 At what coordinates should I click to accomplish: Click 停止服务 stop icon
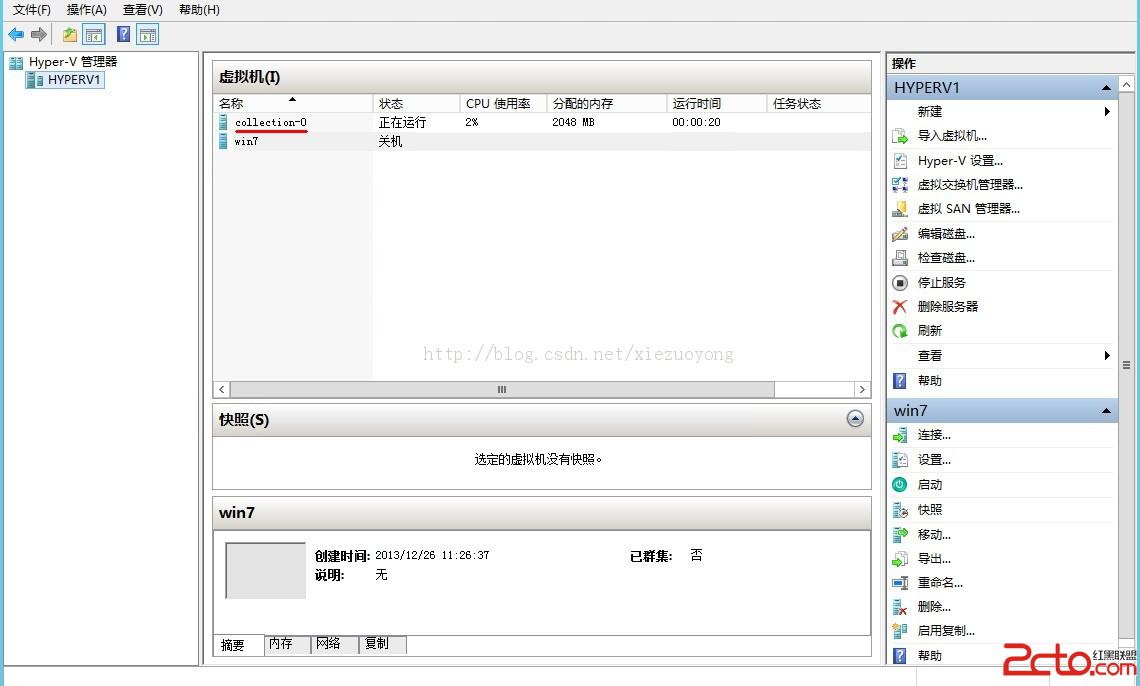click(x=900, y=282)
